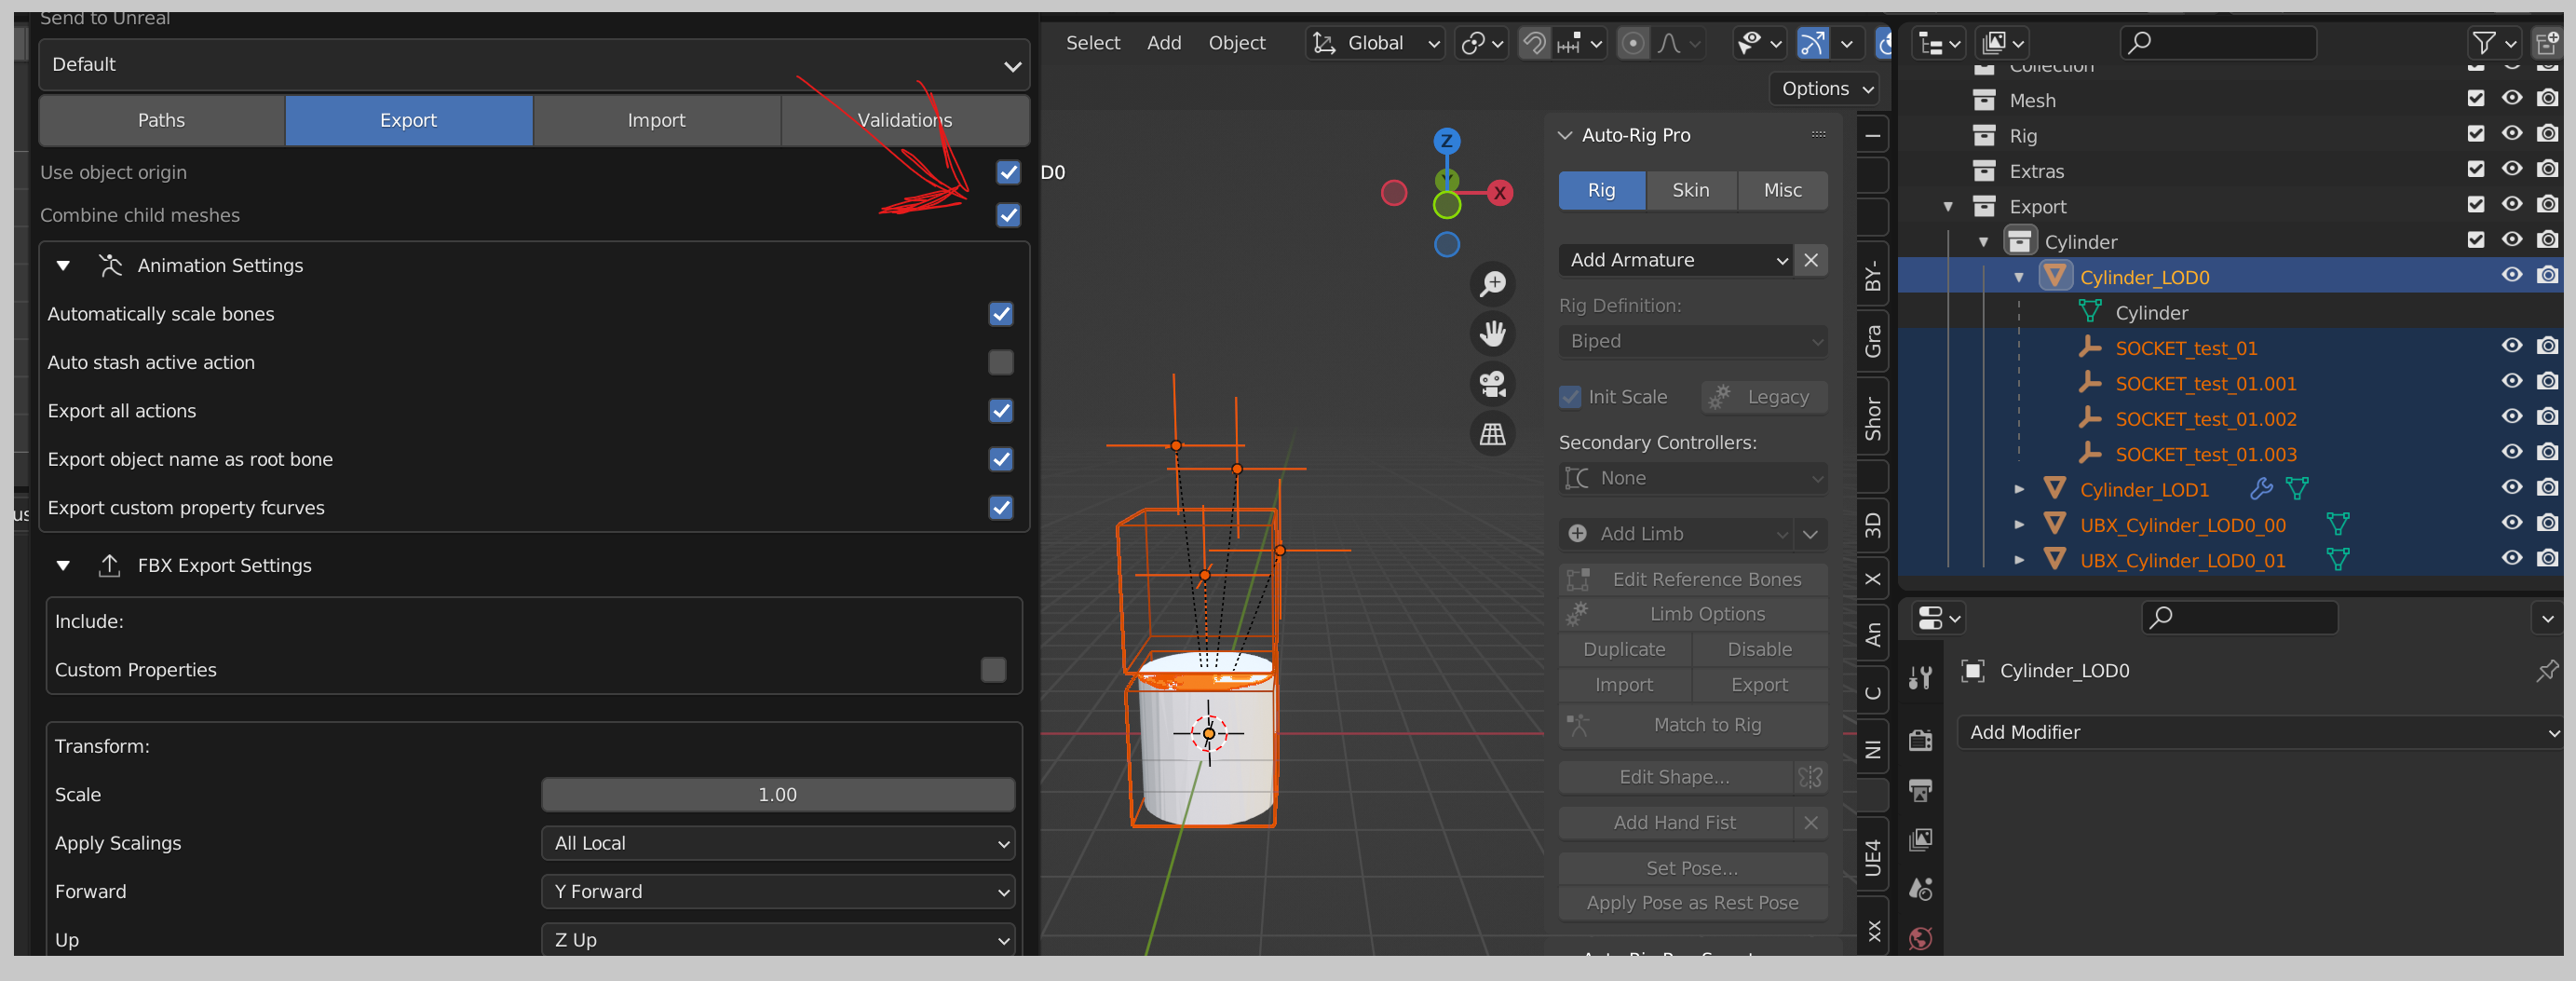Open the Biped rig definition dropdown
This screenshot has width=2576, height=981.
click(x=1692, y=341)
